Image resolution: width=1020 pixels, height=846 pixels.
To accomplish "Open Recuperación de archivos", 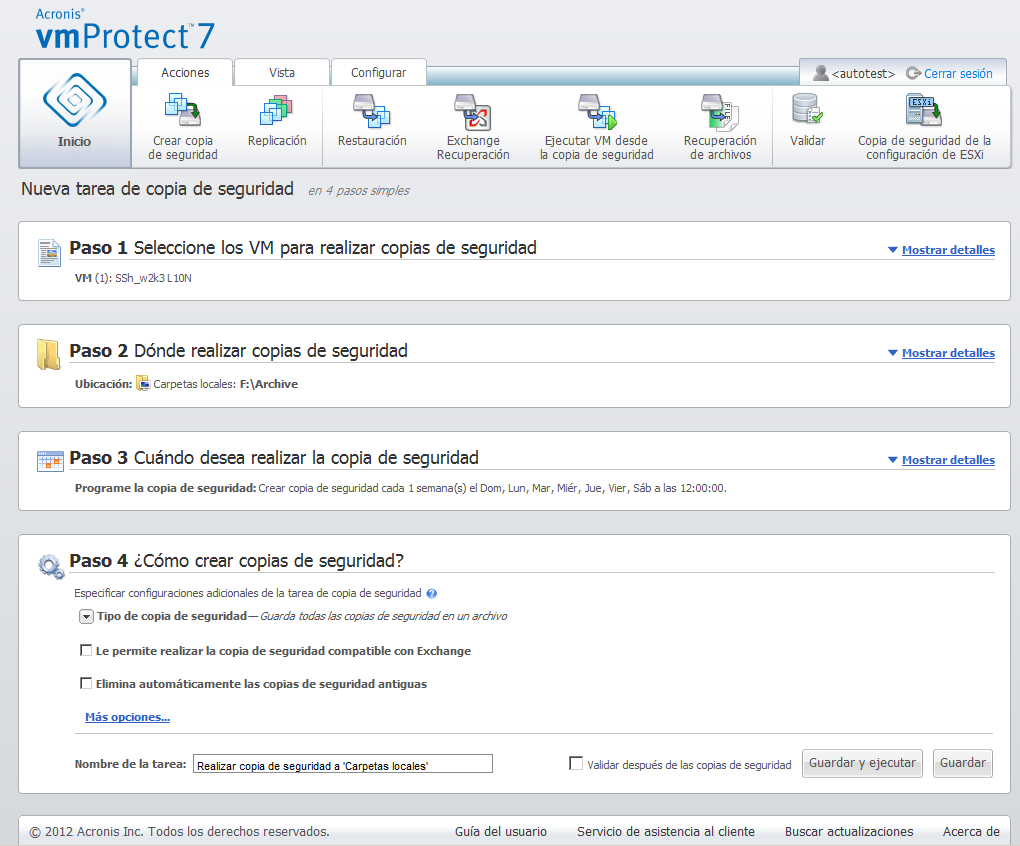I will coord(719,110).
